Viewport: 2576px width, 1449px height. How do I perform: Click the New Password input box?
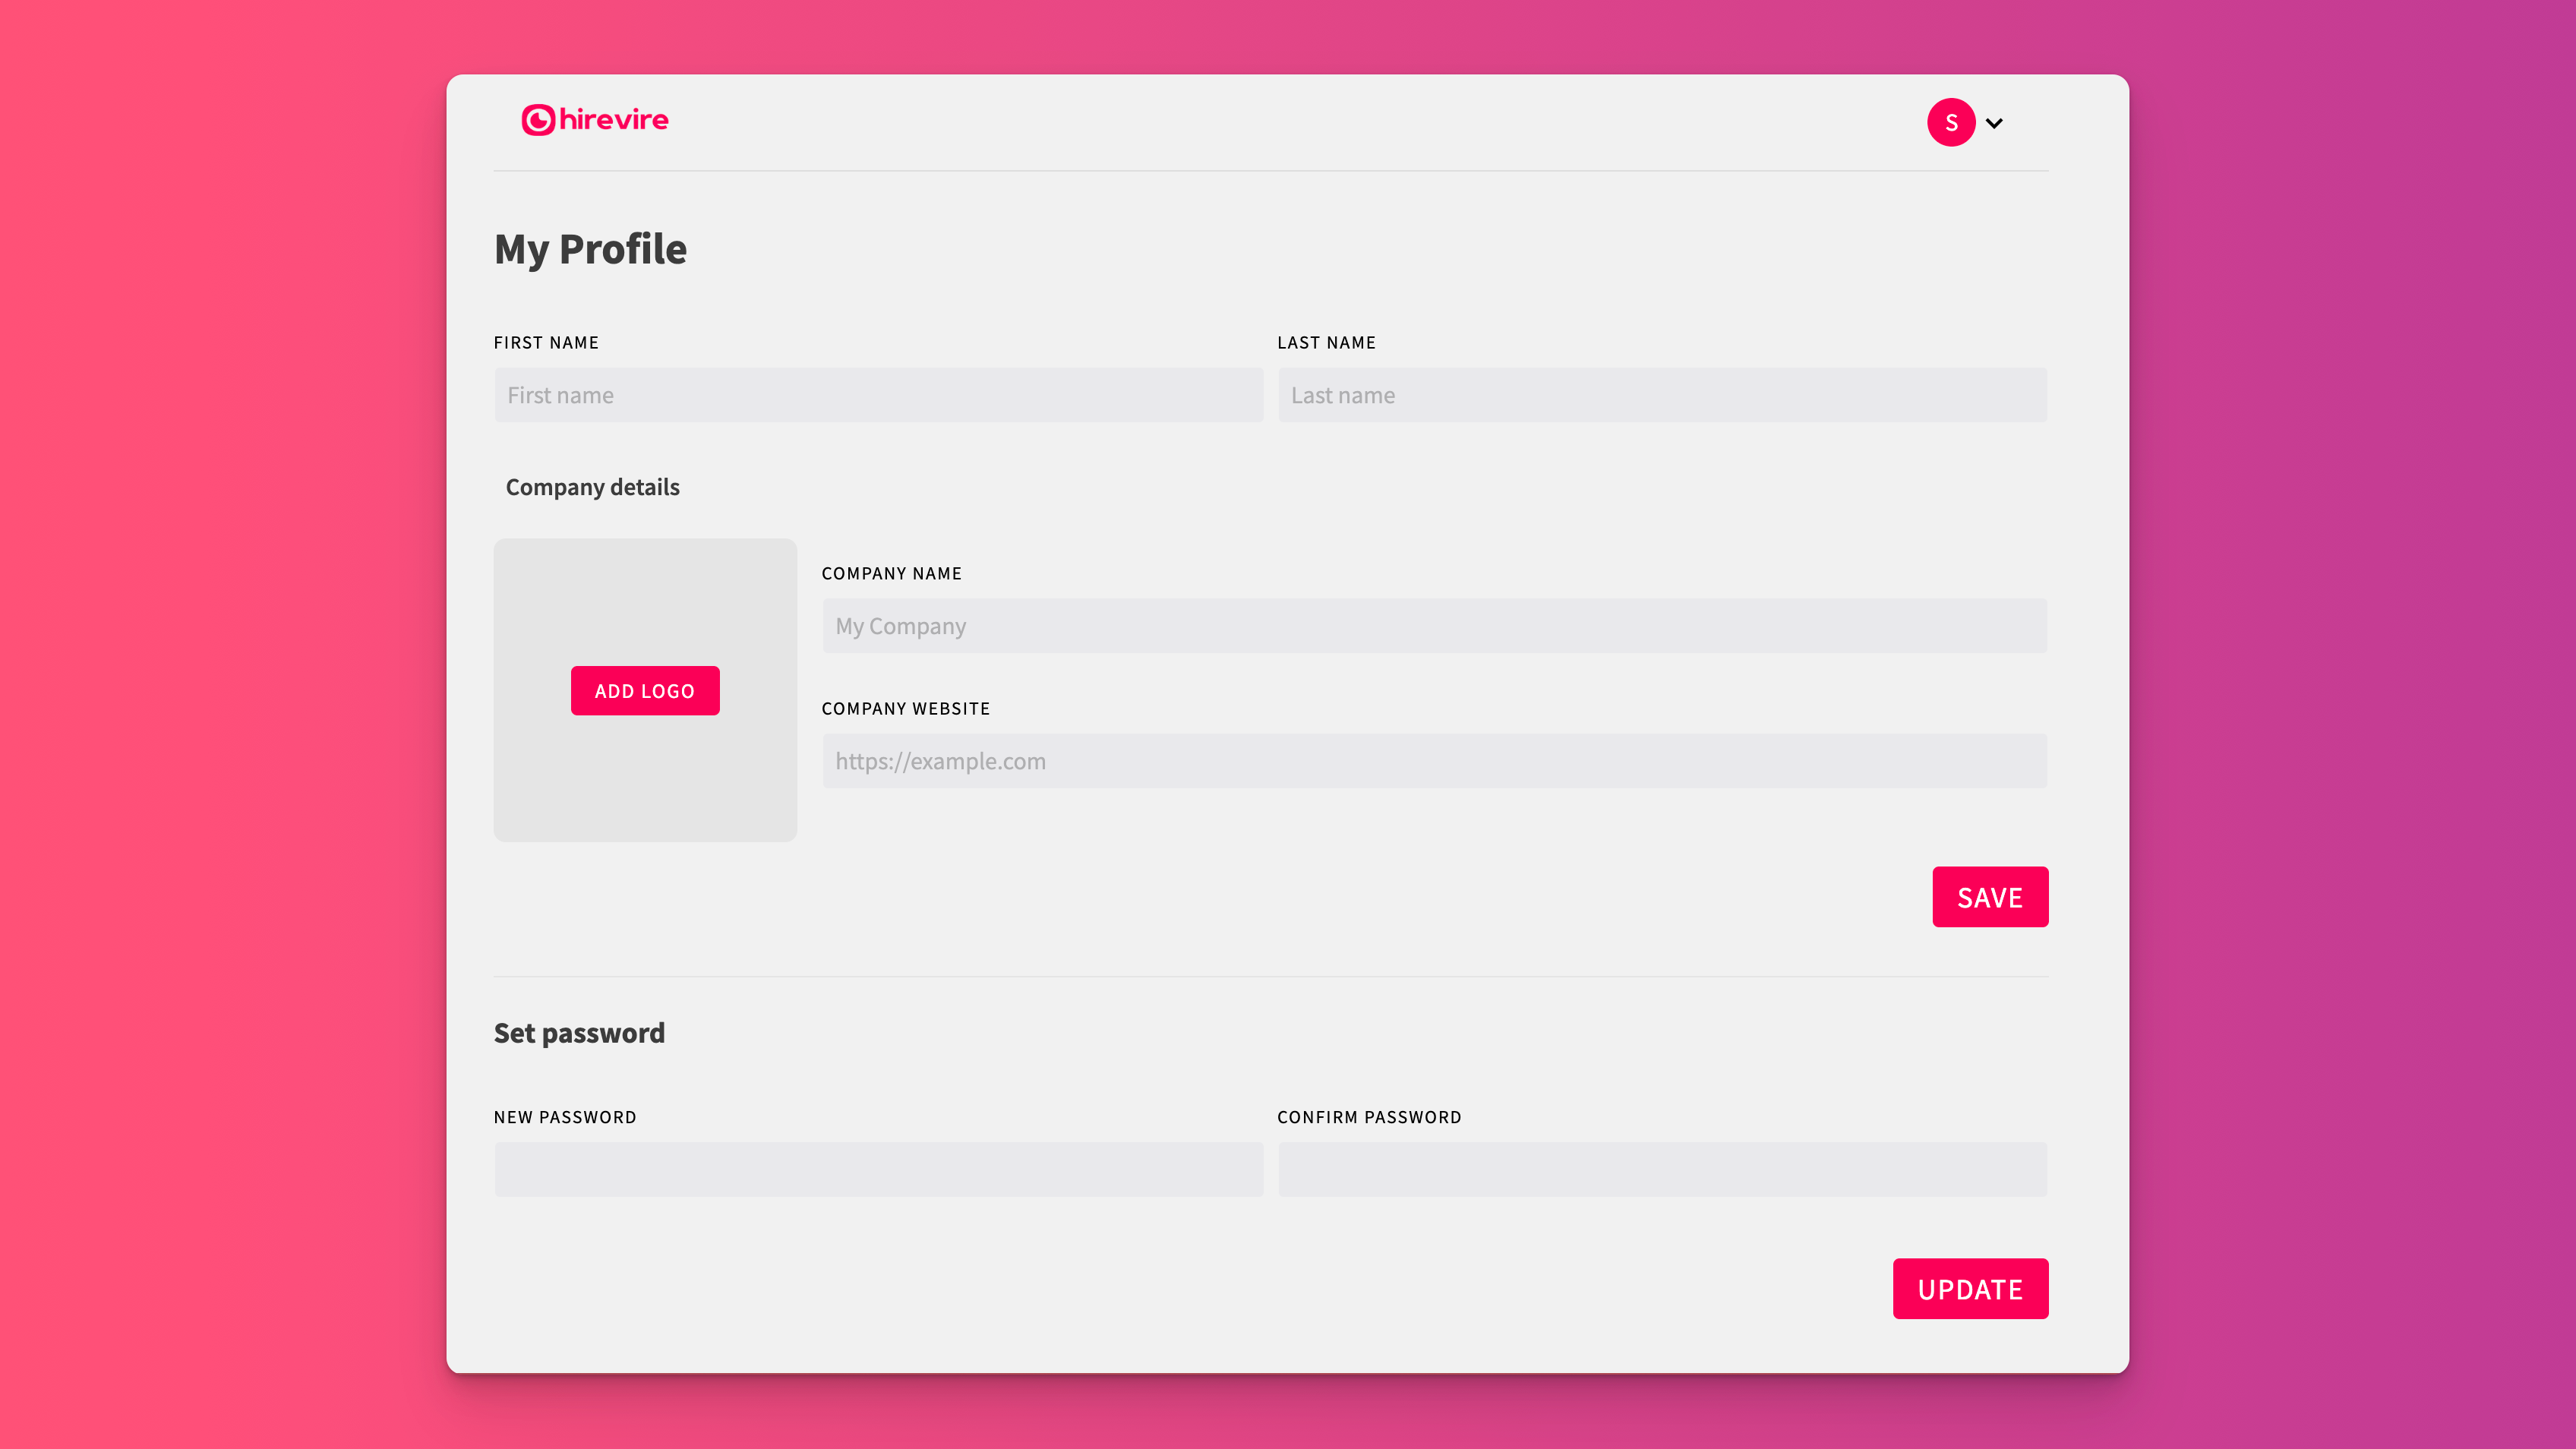tap(878, 1169)
